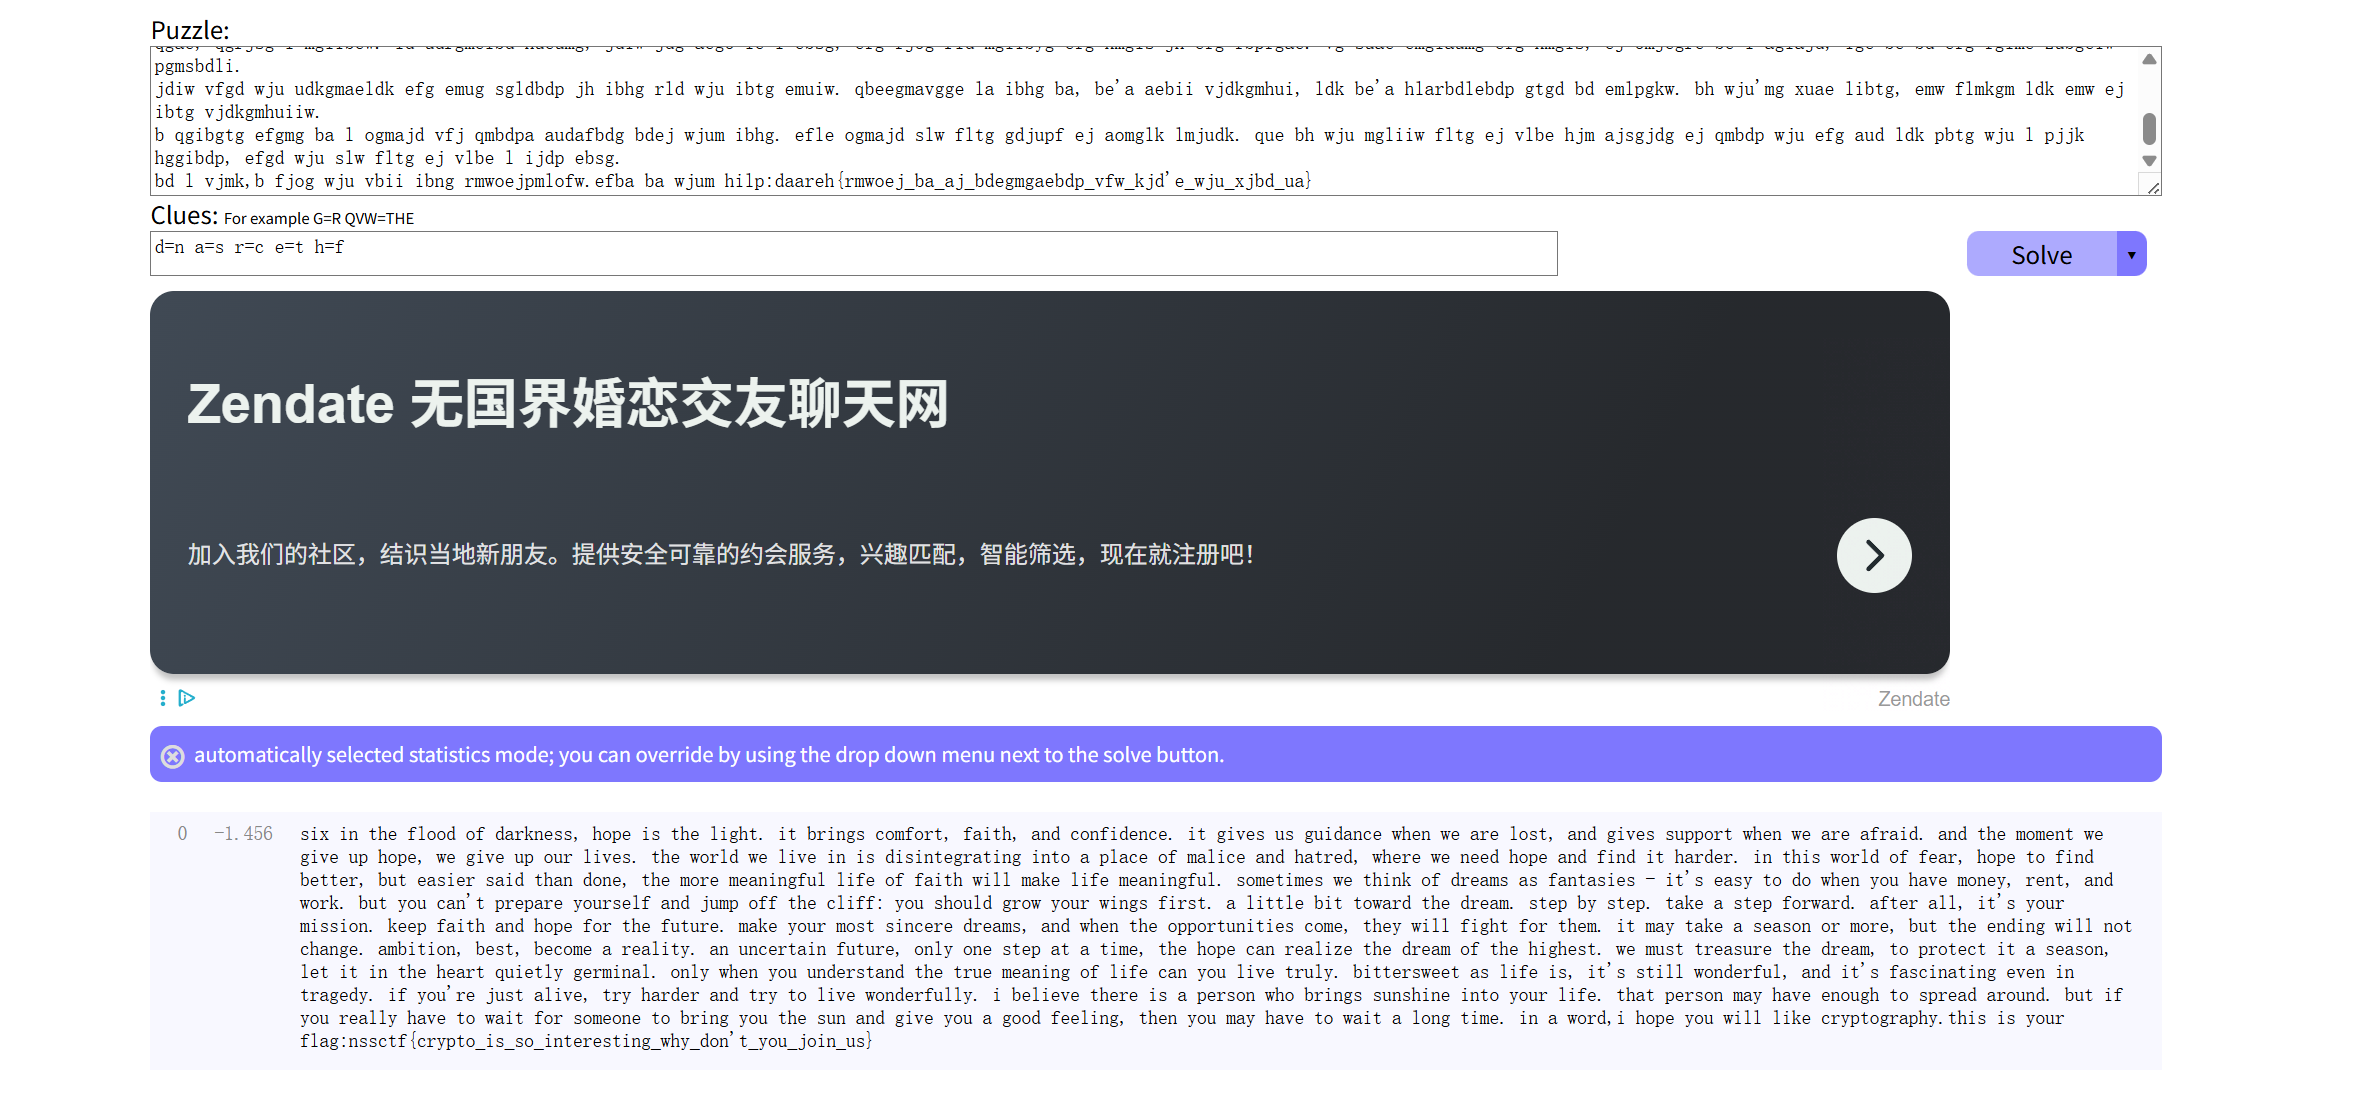
Task: Click the puzzle textarea scroll down arrow
Action: pos(2149,161)
